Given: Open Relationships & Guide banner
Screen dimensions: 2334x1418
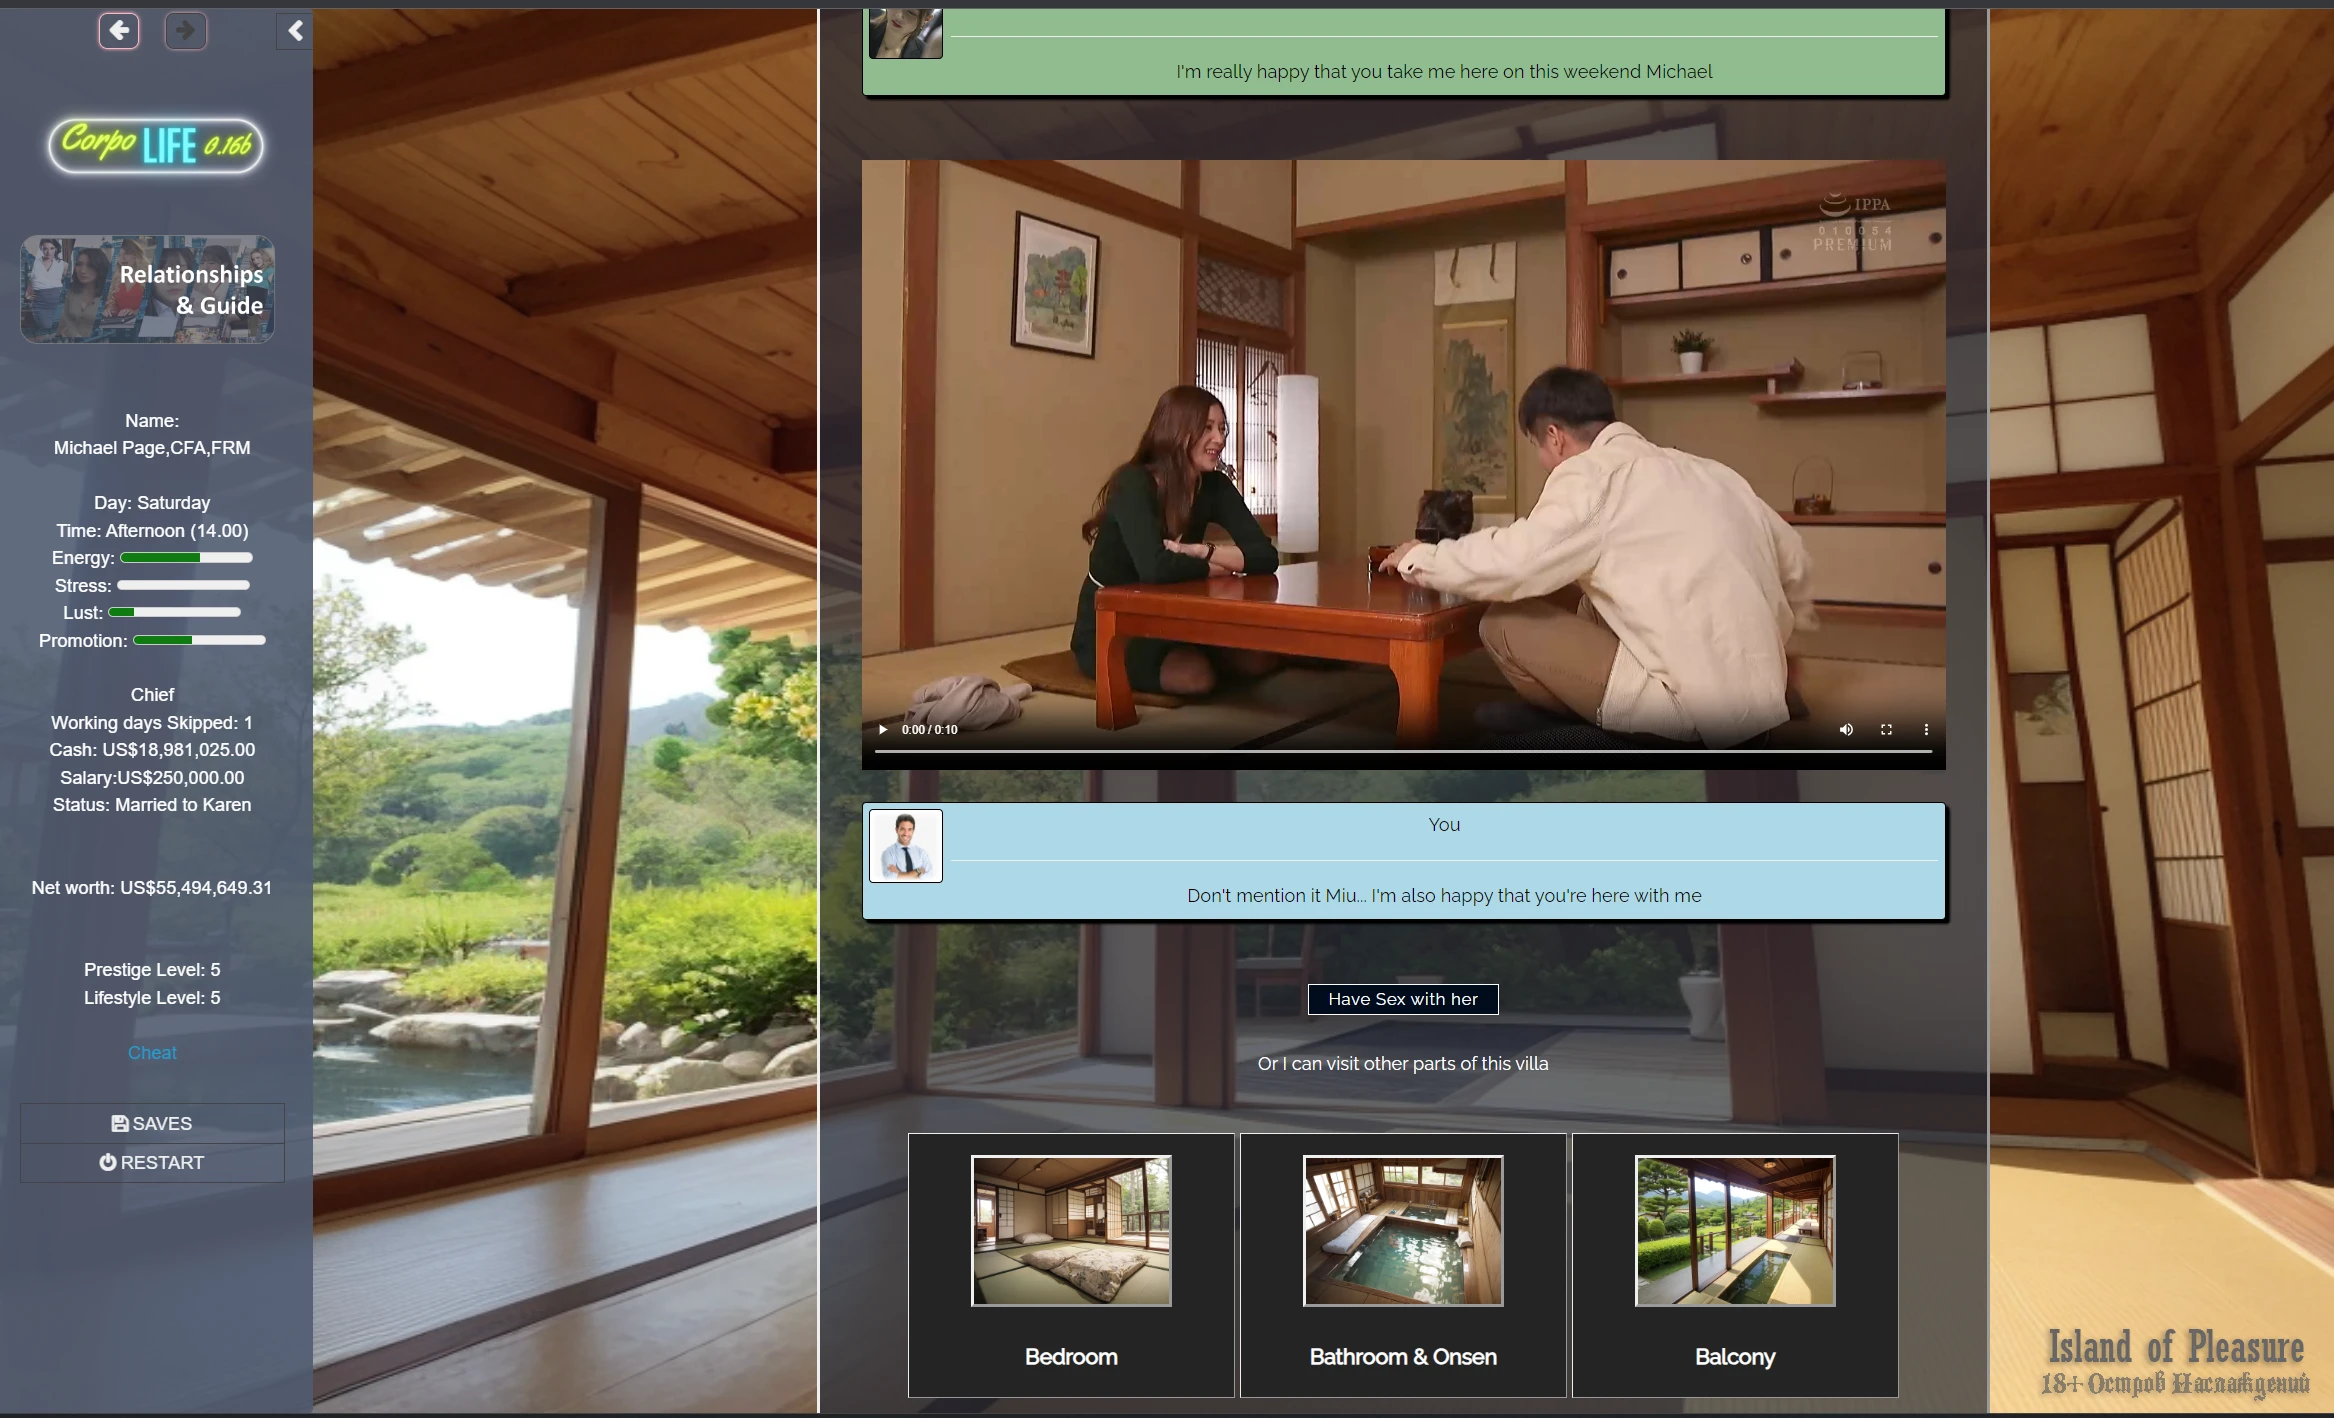Looking at the screenshot, I should click(x=148, y=290).
